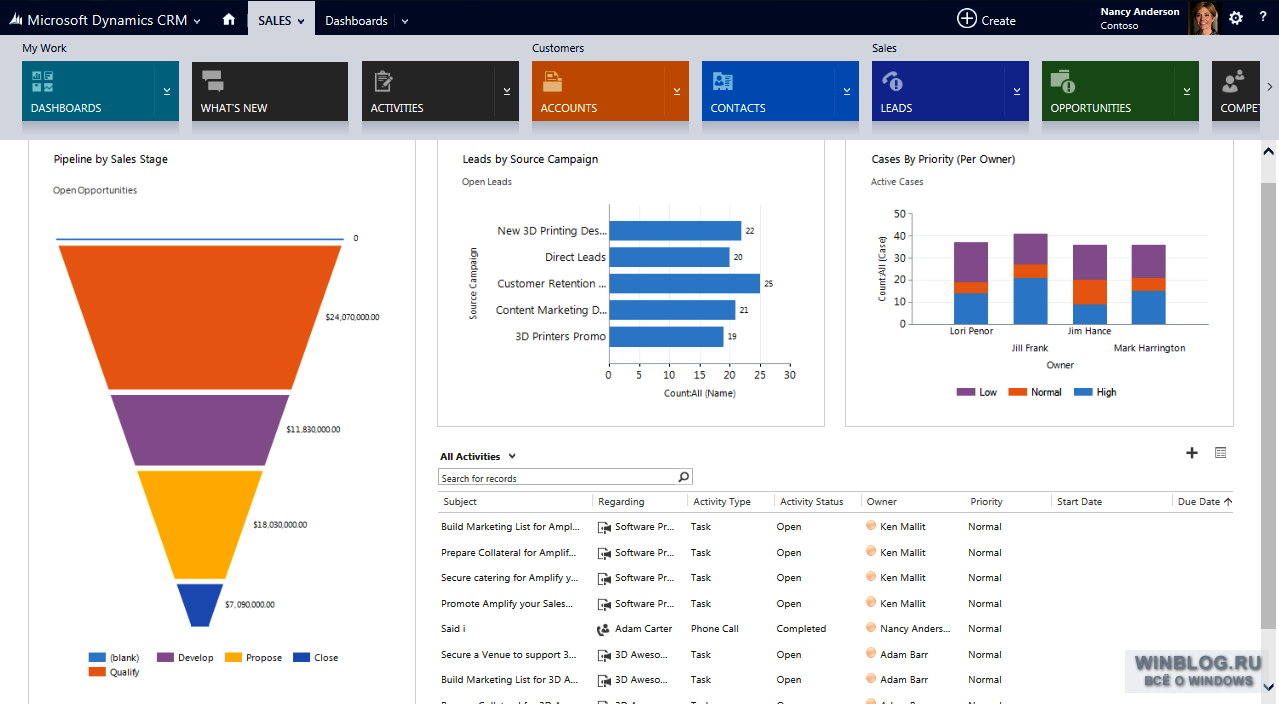The image size is (1279, 704).
Task: Open 'Prepare Collateral for Amplif...' activity
Action: [x=509, y=553]
